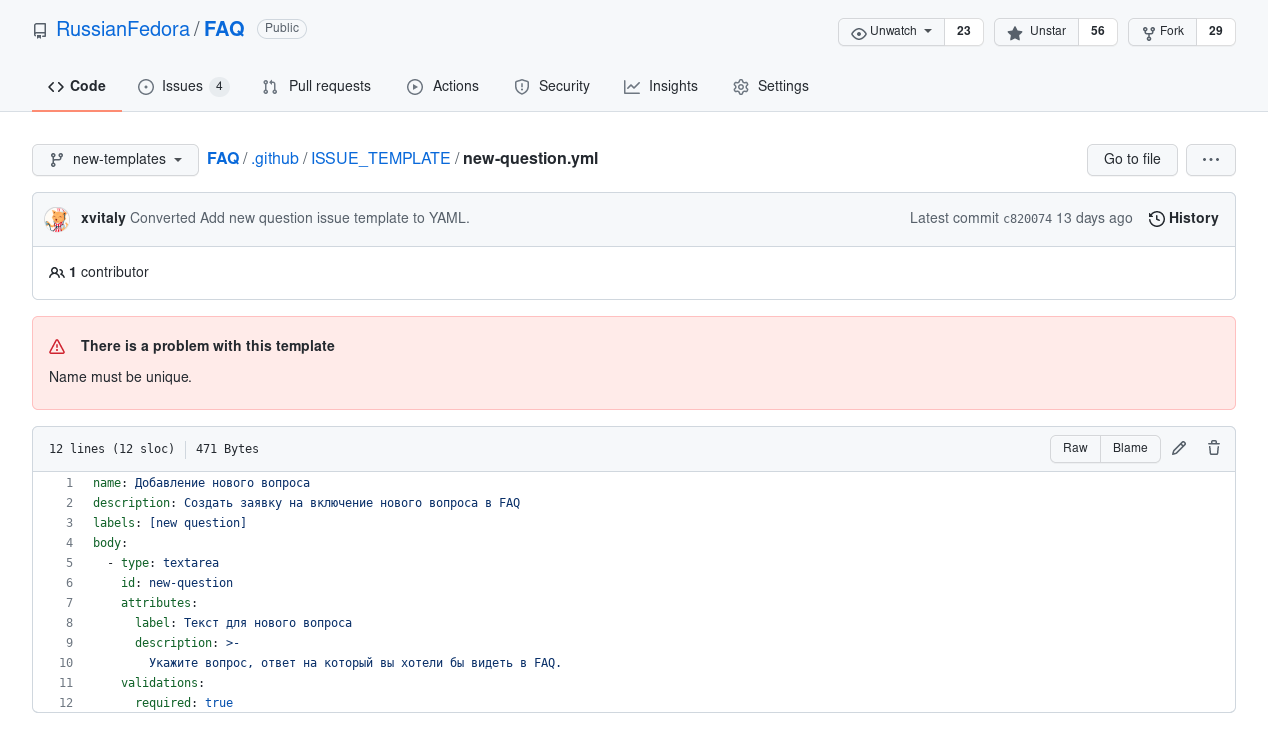1268x736 pixels.
Task: Select the Code tab
Action: [x=77, y=87]
